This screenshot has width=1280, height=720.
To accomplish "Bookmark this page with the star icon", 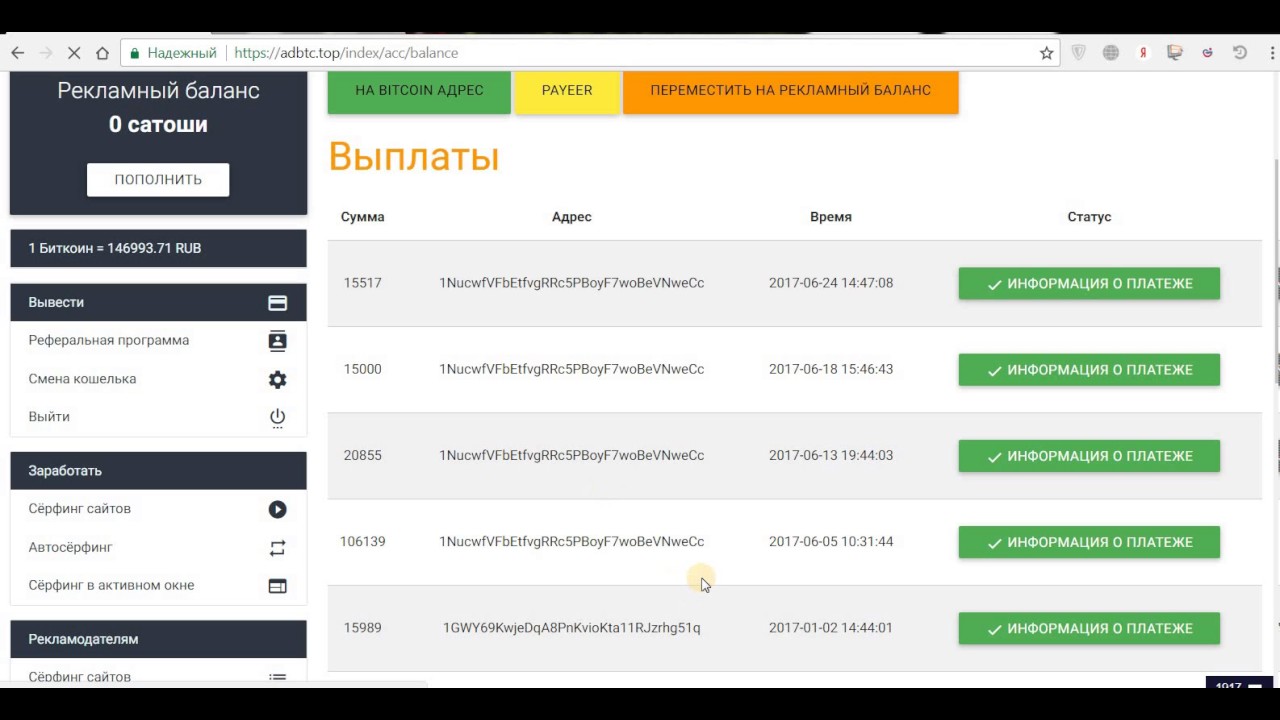I will (1046, 53).
